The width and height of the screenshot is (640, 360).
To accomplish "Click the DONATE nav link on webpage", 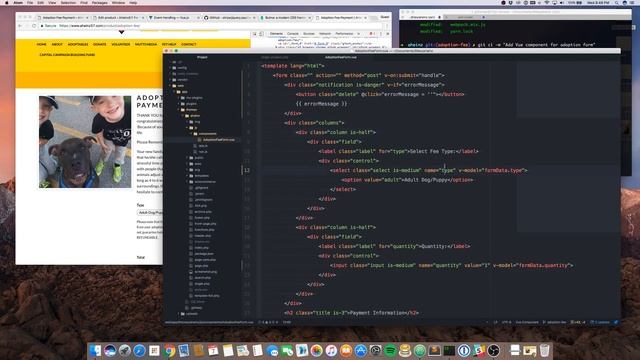I will point(100,44).
